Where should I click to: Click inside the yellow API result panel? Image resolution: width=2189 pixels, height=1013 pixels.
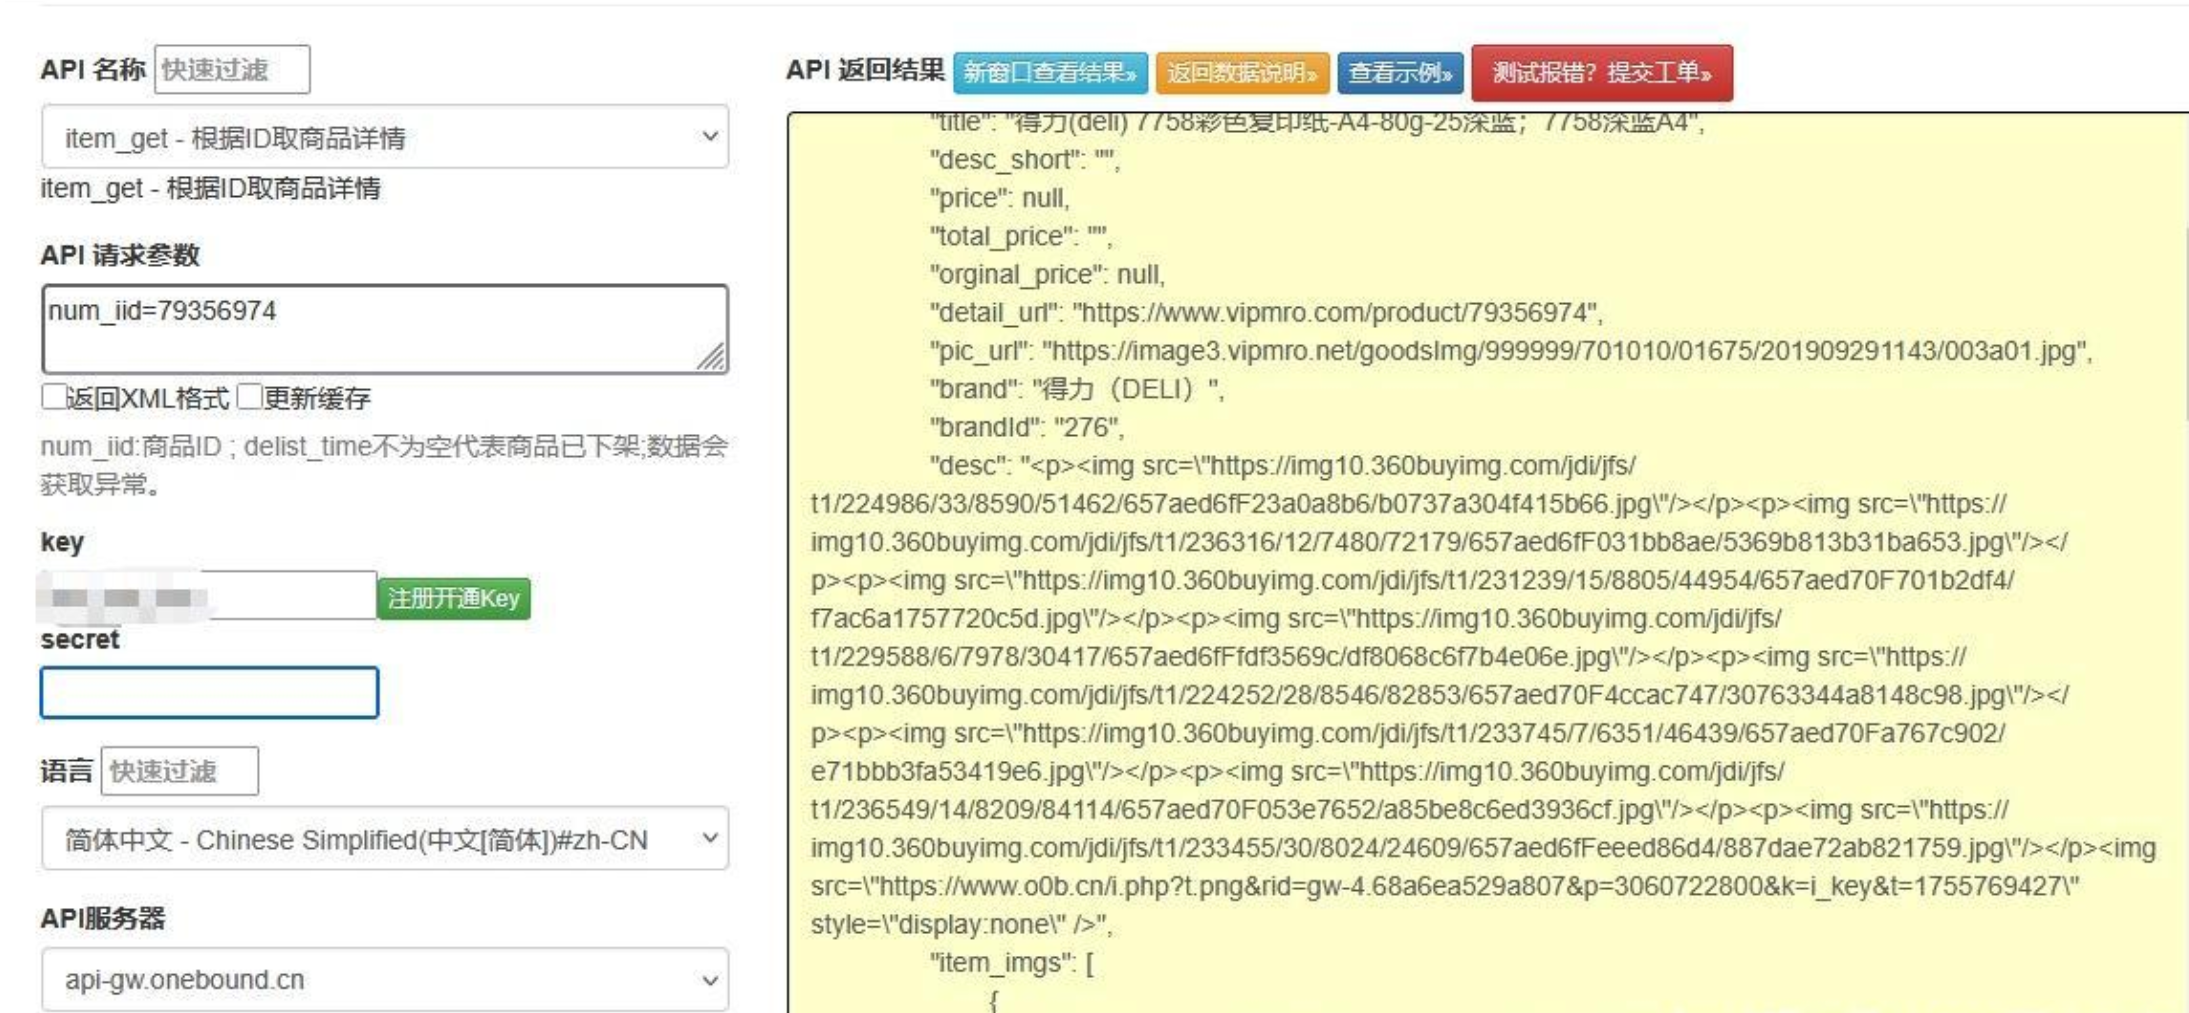(1488, 562)
